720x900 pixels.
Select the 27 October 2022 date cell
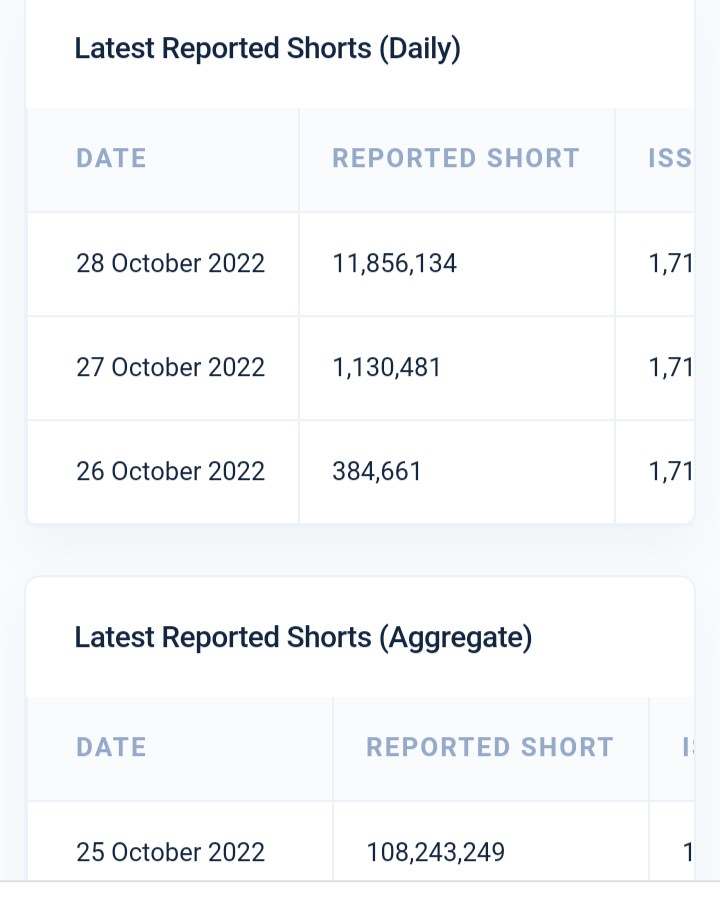(170, 368)
